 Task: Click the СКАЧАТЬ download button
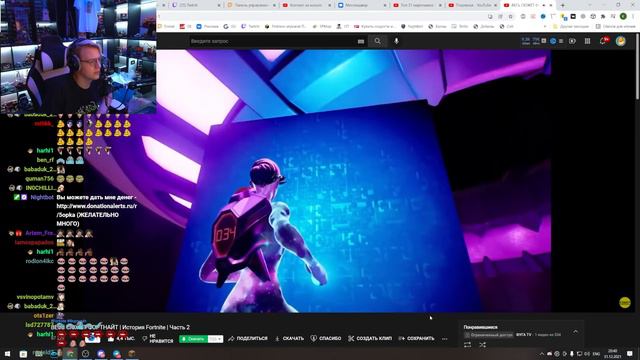coord(289,338)
